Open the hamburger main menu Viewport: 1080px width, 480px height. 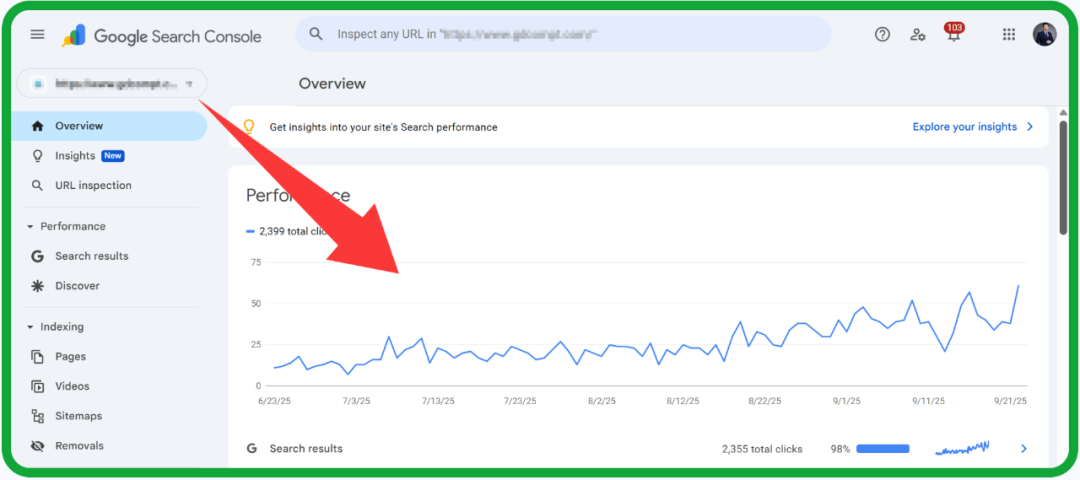(x=37, y=34)
